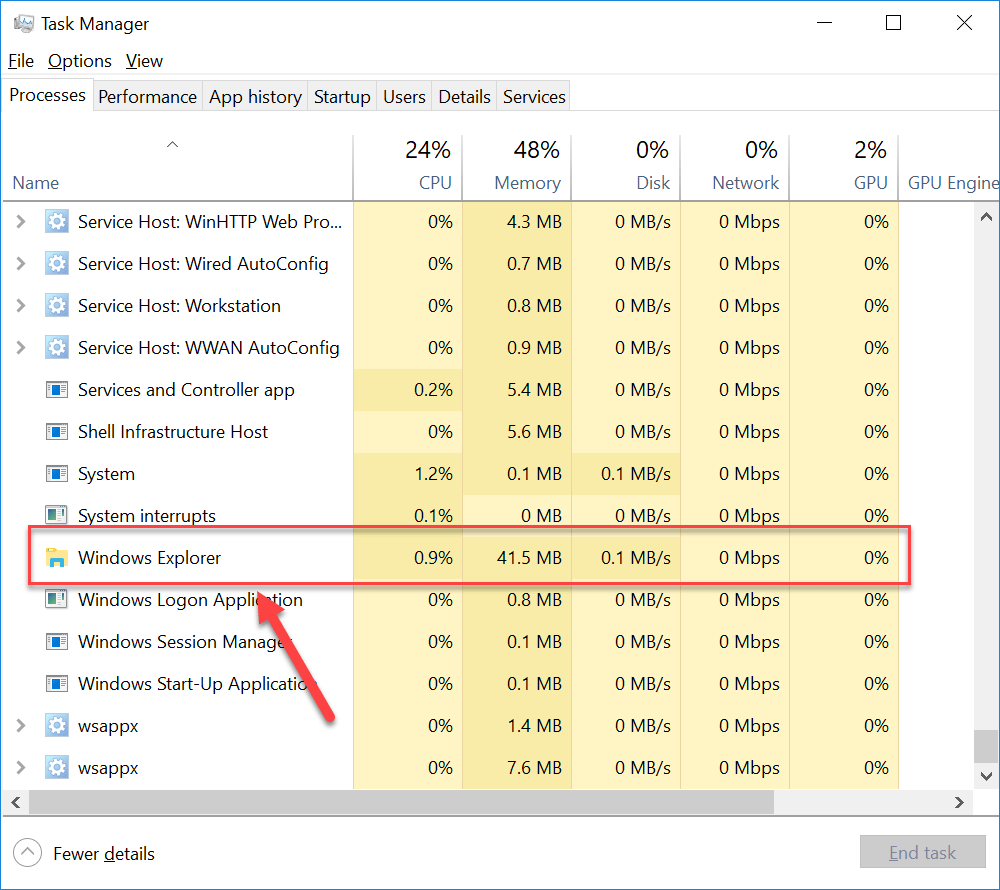Viewport: 1000px width, 890px height.
Task: Open the Startup tab
Action: point(342,97)
